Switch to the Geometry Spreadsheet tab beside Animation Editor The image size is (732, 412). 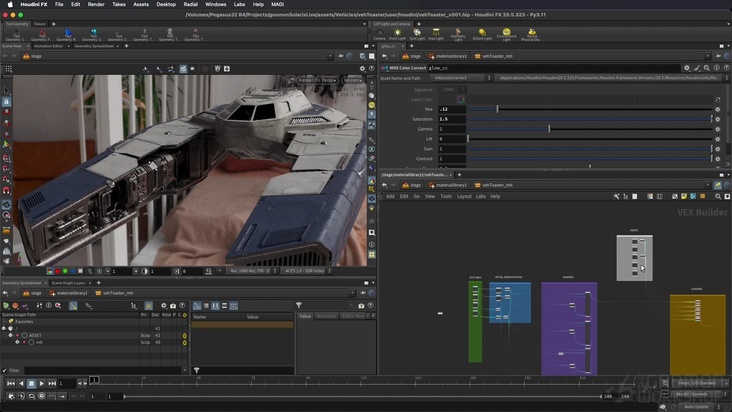pos(94,46)
